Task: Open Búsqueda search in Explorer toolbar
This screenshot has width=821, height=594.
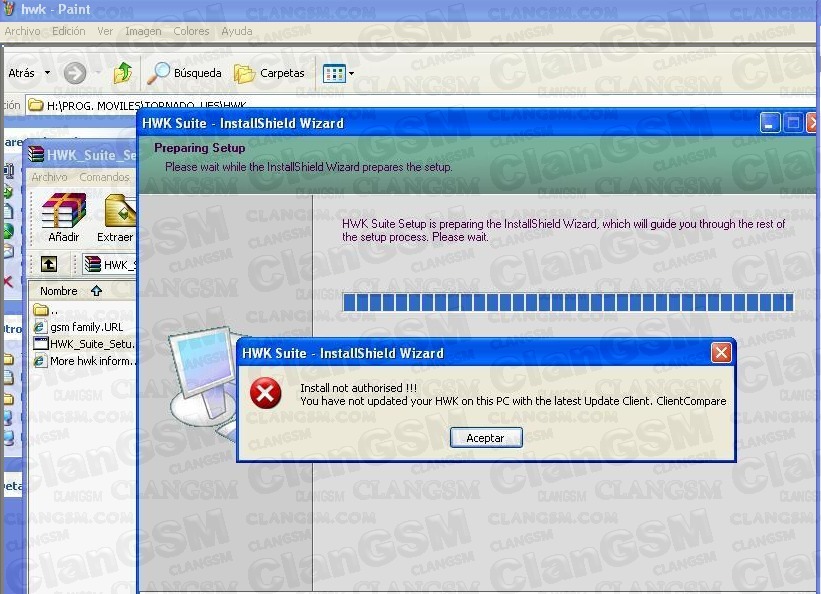Action: pos(184,73)
